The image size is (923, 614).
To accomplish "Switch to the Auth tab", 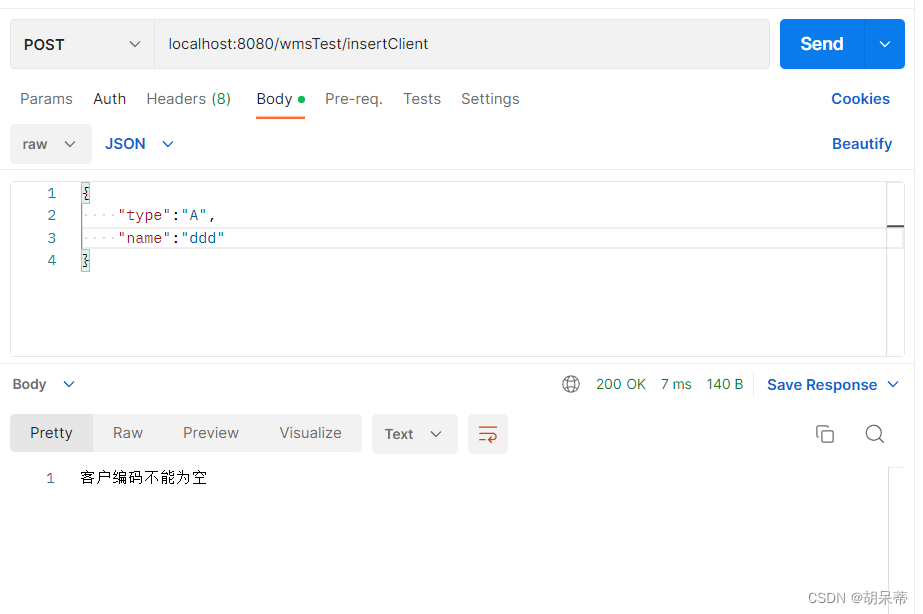I will 109,99.
